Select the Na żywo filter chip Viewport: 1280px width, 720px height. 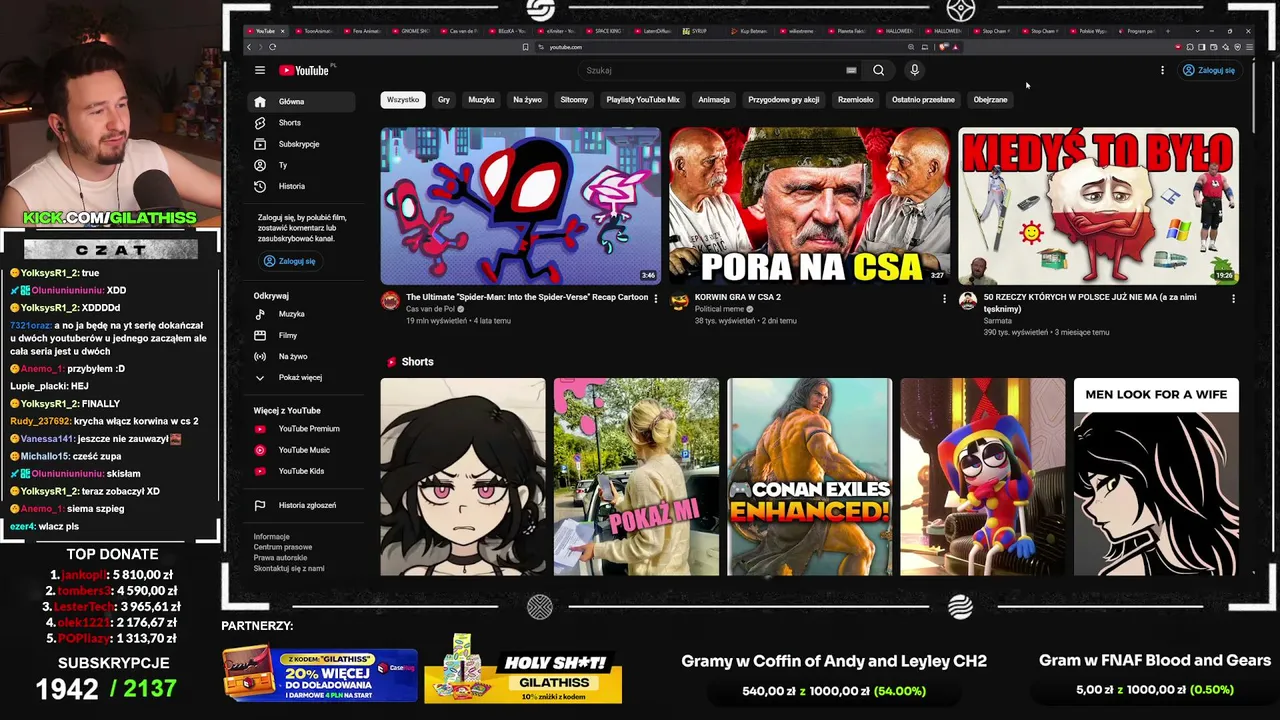527,100
